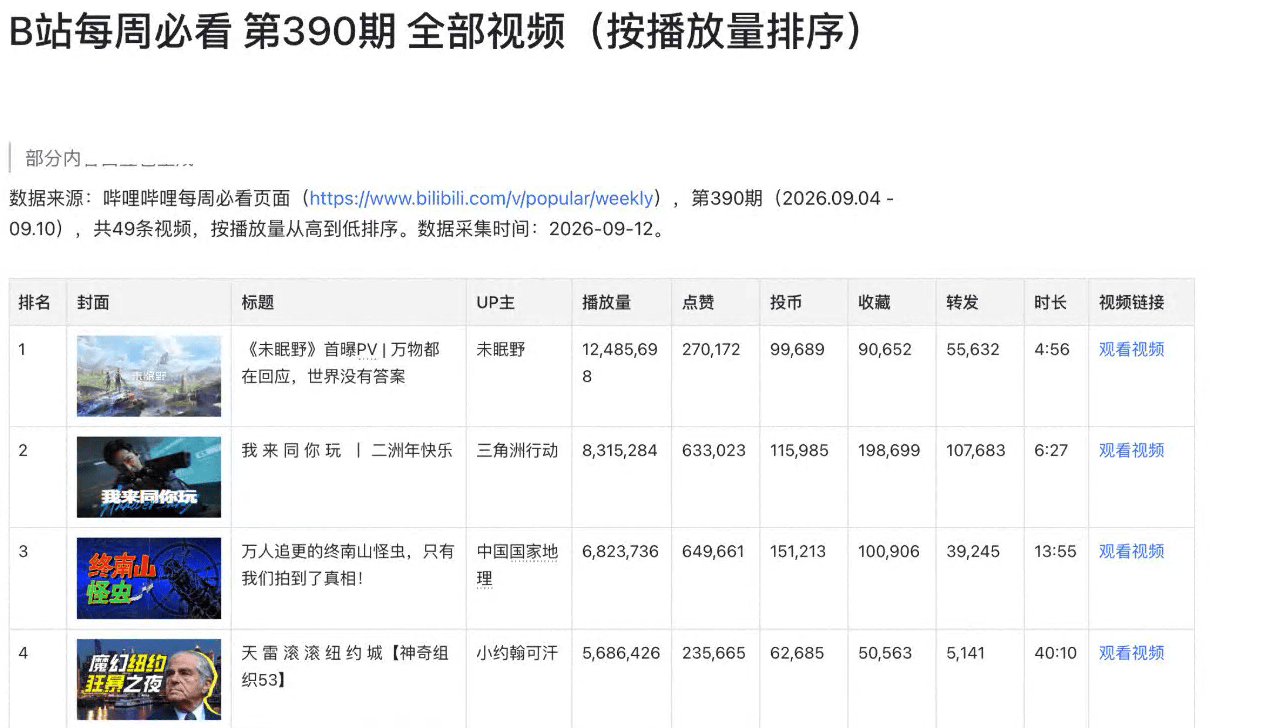Screen dimensions: 1270x728
Task: Click play count 5,686,426
Action: tap(621, 653)
